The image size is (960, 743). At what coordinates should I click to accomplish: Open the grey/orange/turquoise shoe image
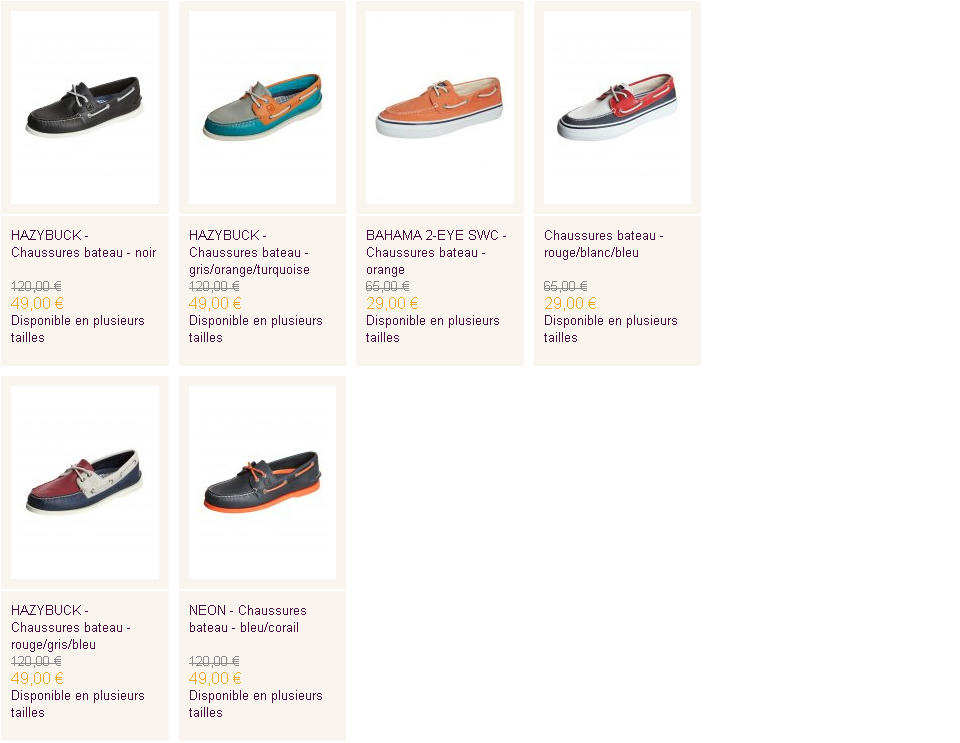[263, 107]
